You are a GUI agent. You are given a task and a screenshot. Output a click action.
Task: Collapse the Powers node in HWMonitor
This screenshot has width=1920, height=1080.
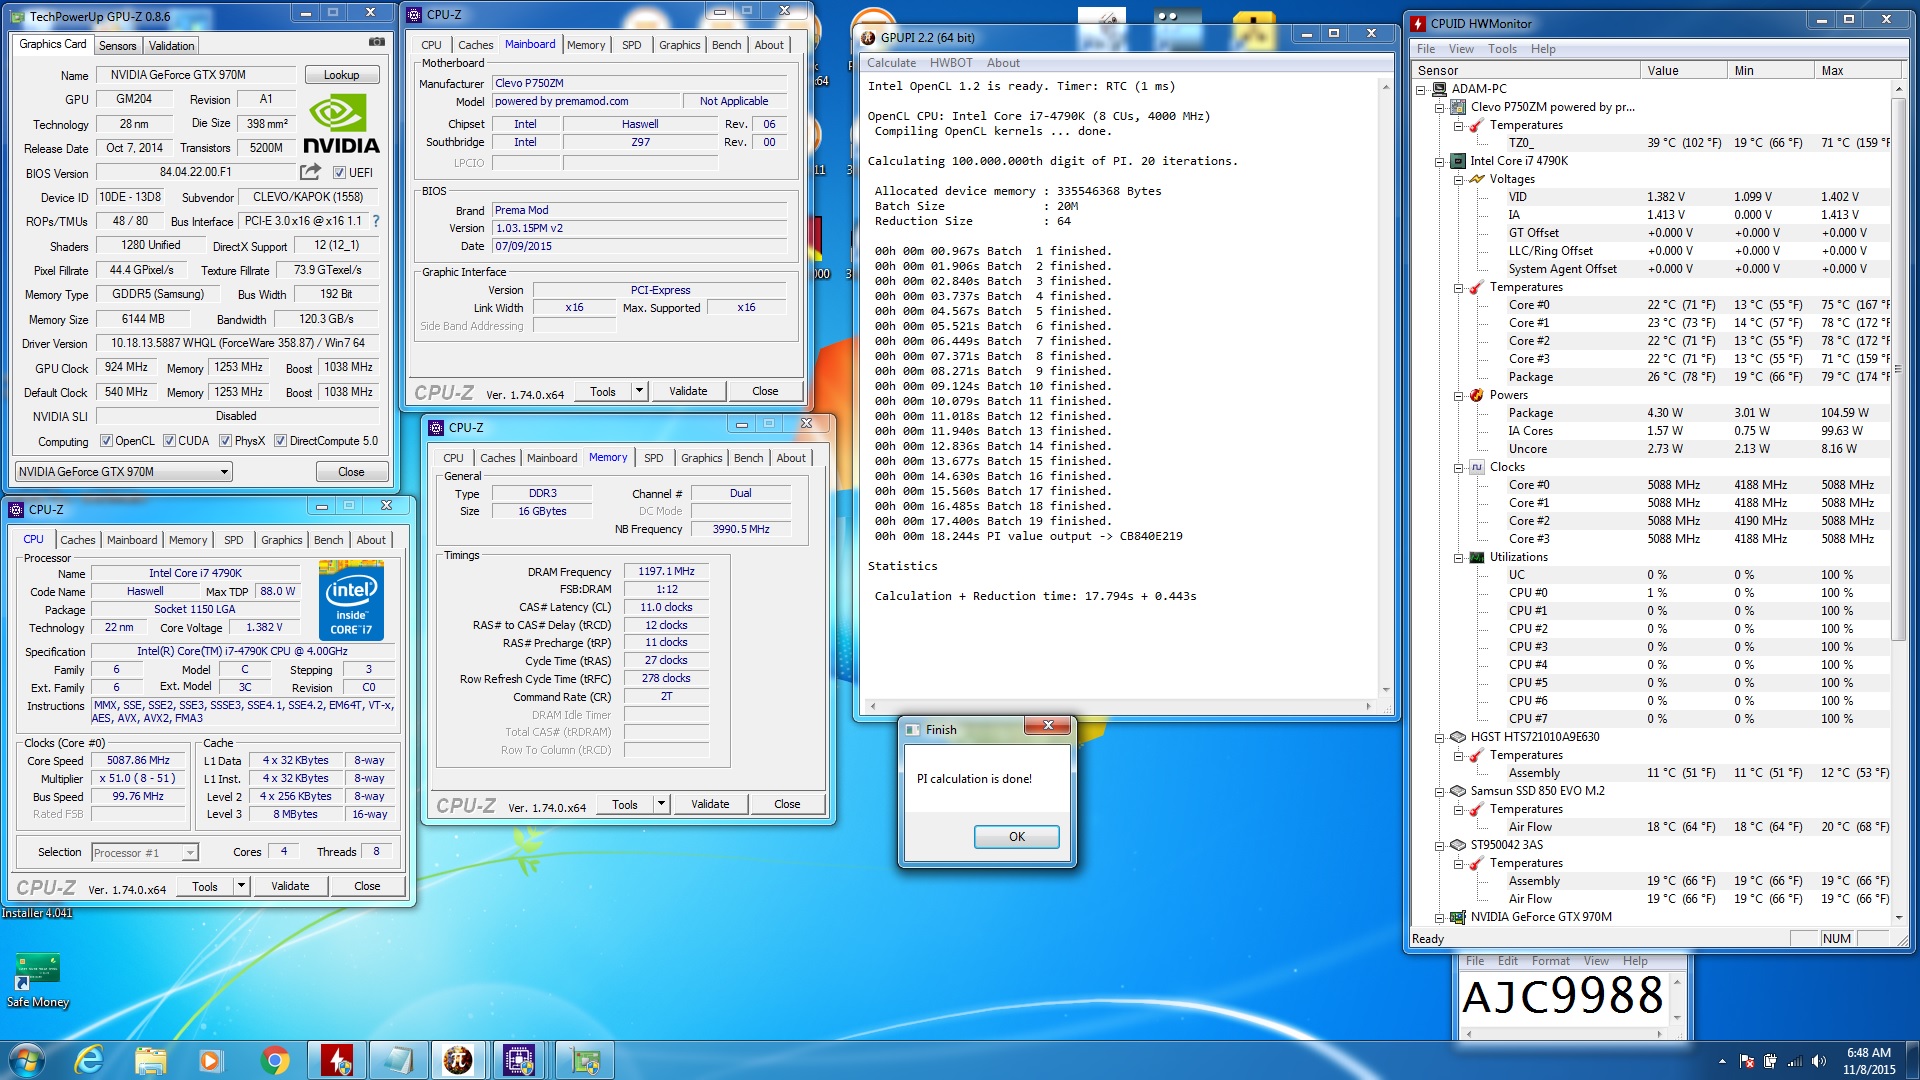point(1458,395)
